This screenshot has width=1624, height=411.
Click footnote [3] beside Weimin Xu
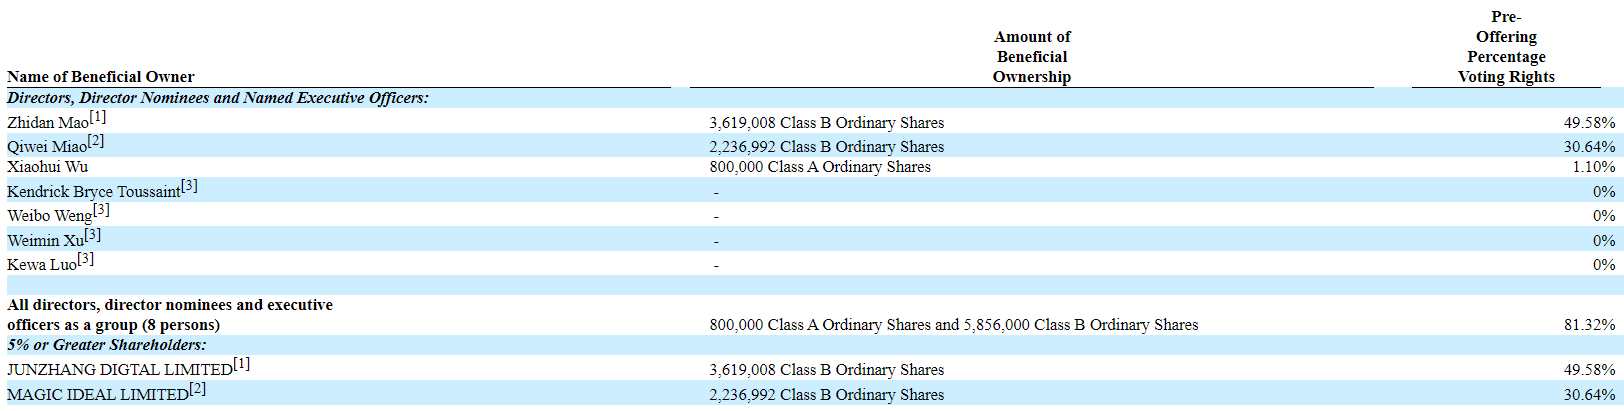coord(93,235)
